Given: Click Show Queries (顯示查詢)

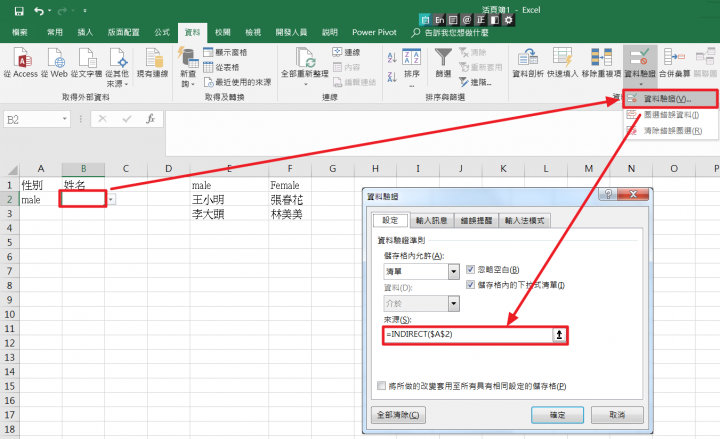Looking at the screenshot, I should click(x=225, y=52).
